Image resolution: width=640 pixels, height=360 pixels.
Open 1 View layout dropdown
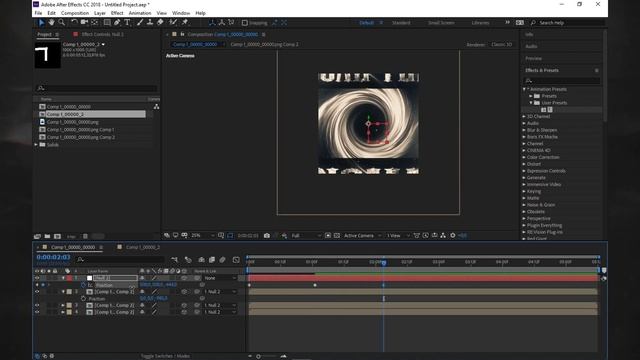pyautogui.click(x=398, y=236)
